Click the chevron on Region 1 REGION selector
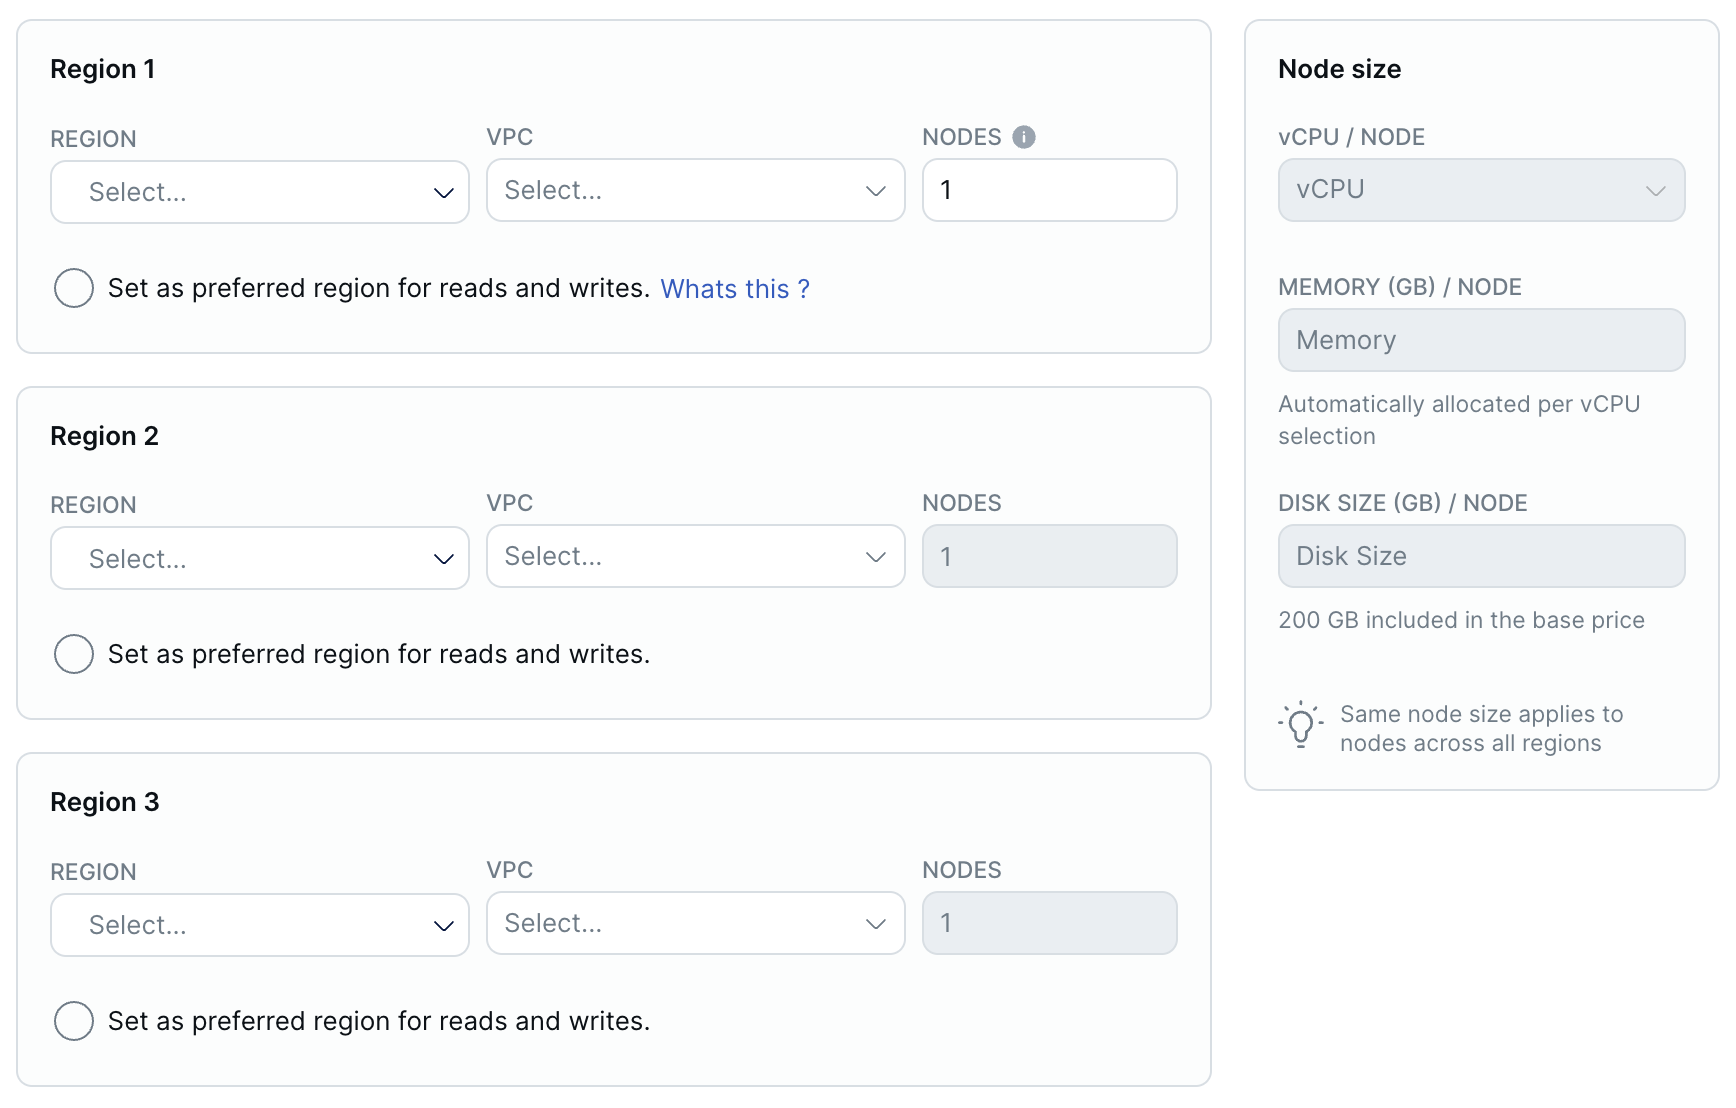This screenshot has width=1736, height=1108. (x=443, y=191)
